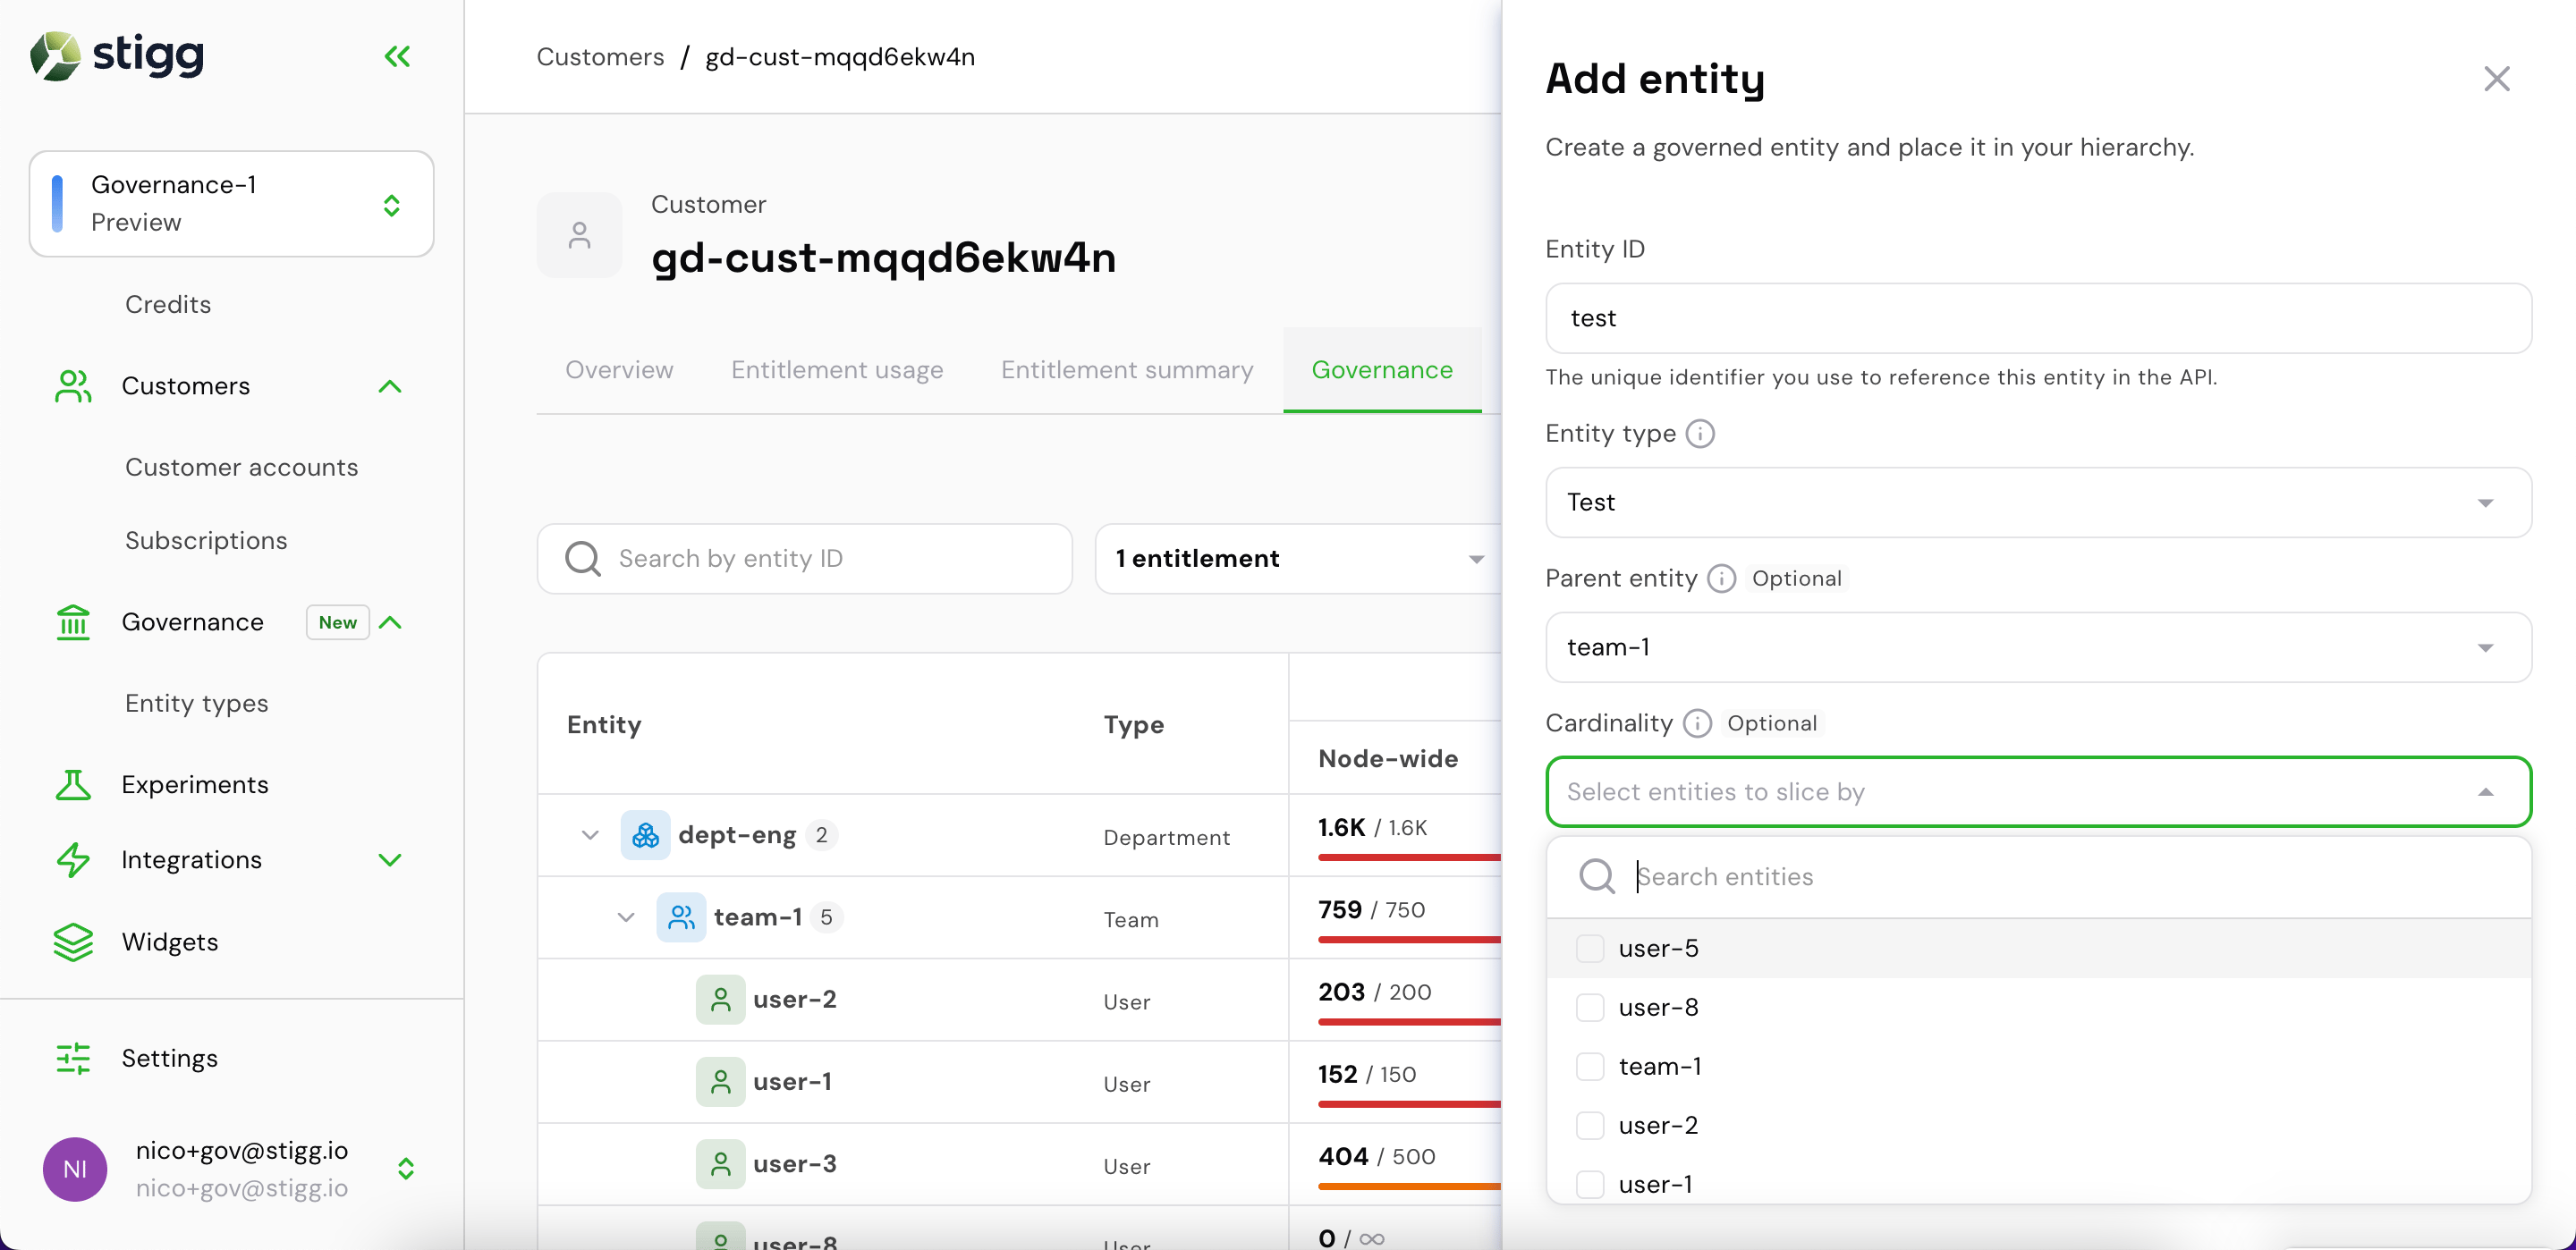2576x1250 pixels.
Task: Check the user-8 checkbox
Action: pyautogui.click(x=1590, y=1007)
